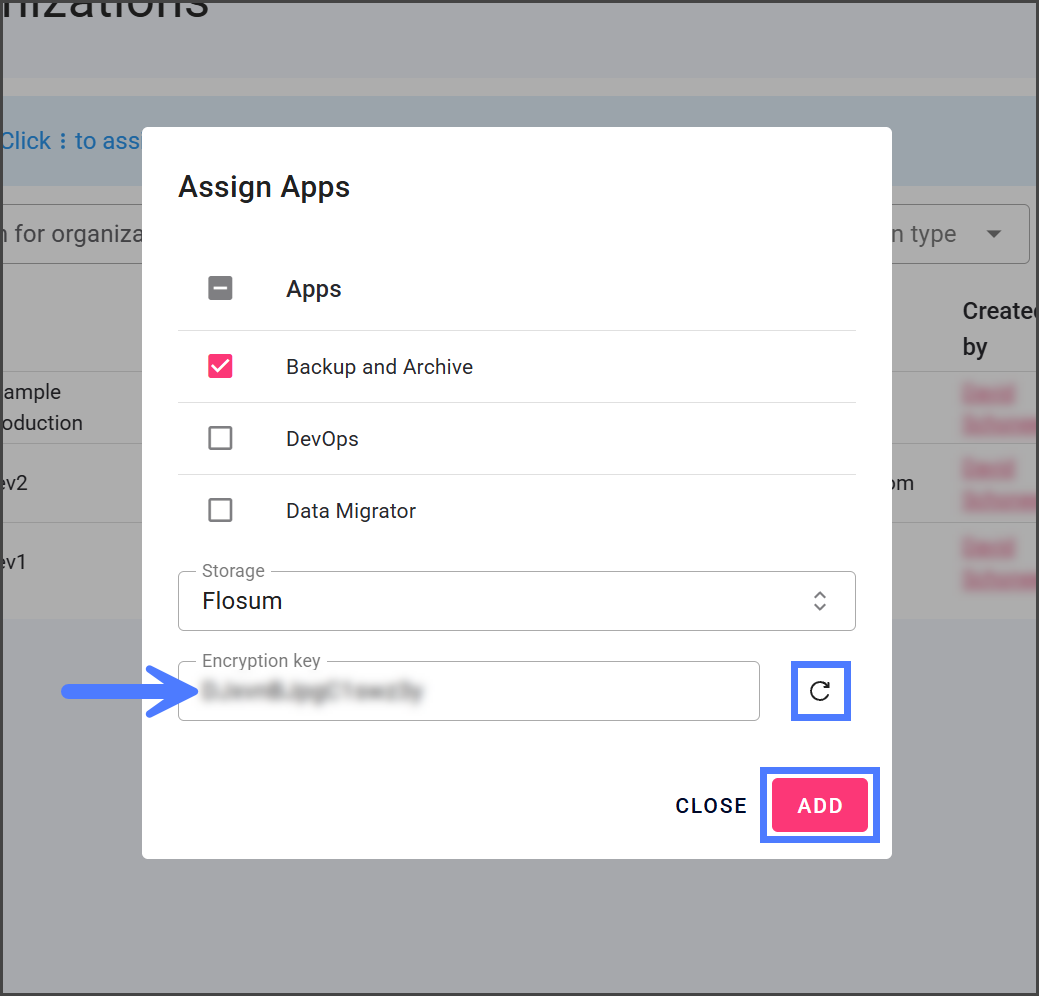Click the vertical dots icon in info banner
The image size is (1039, 996).
[x=63, y=141]
